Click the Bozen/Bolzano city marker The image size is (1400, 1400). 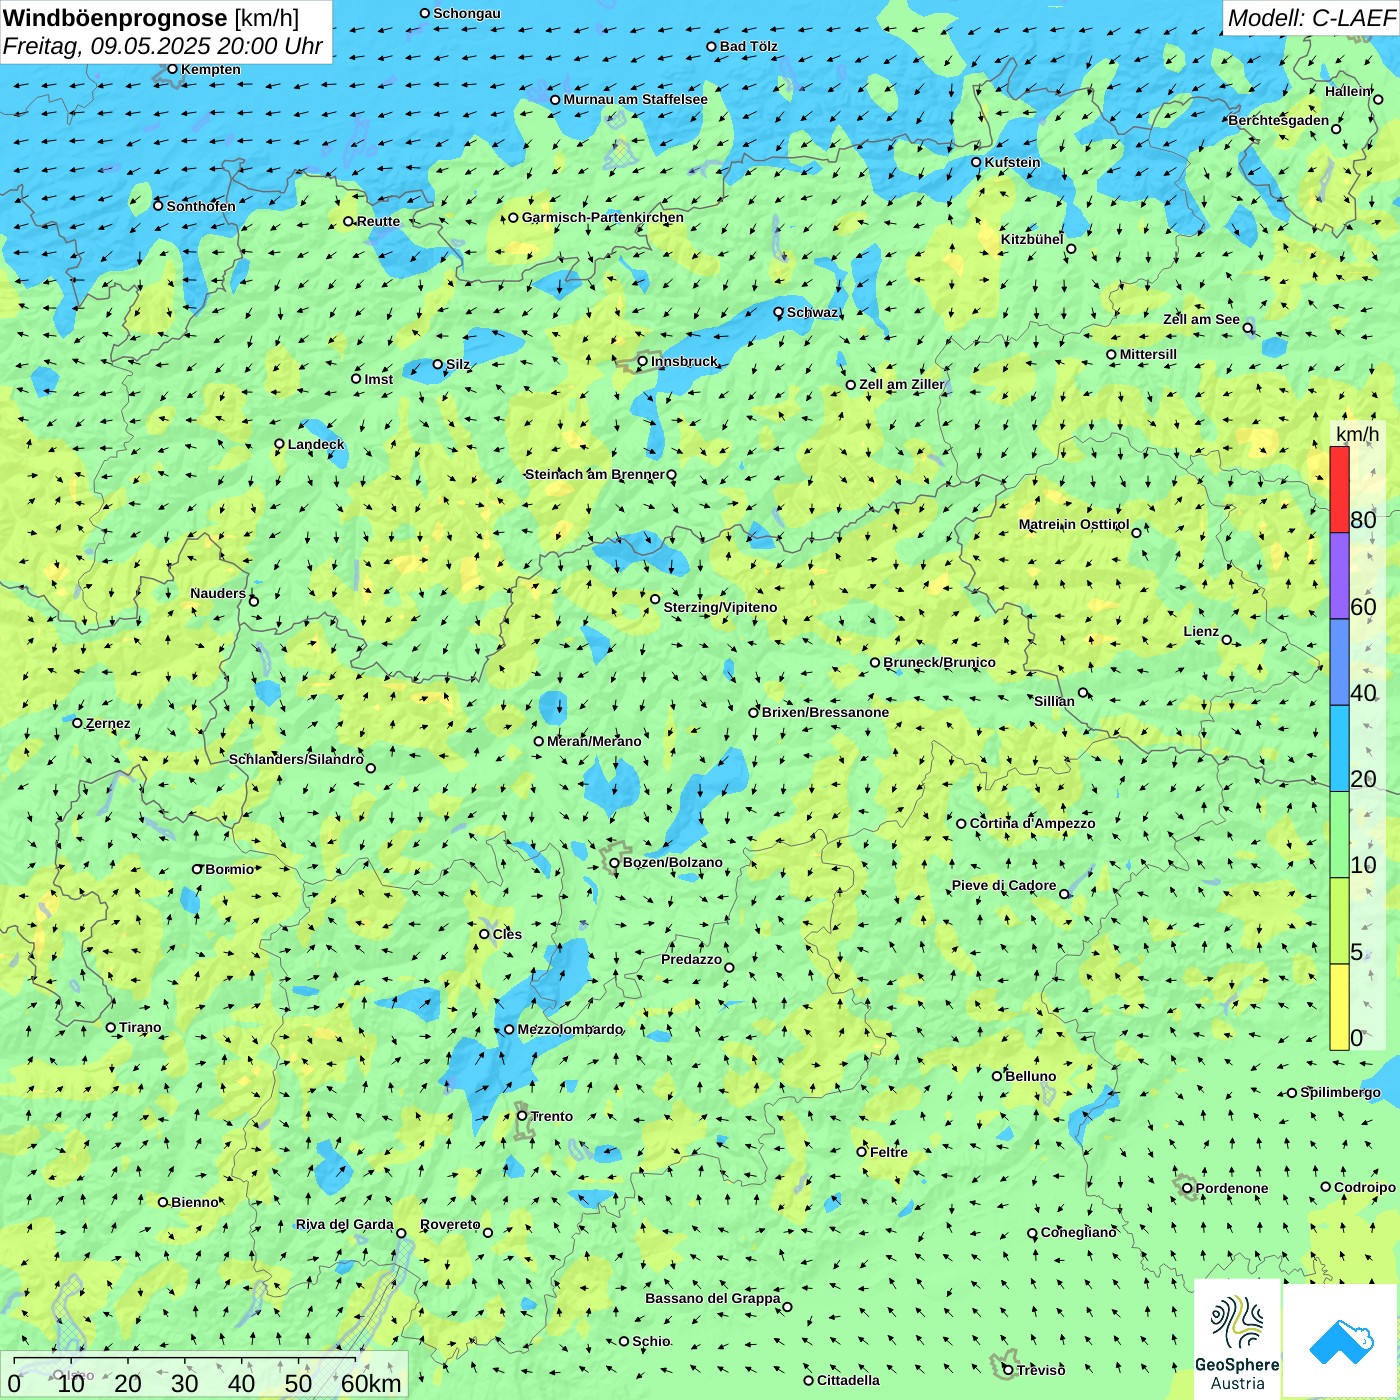click(x=615, y=862)
